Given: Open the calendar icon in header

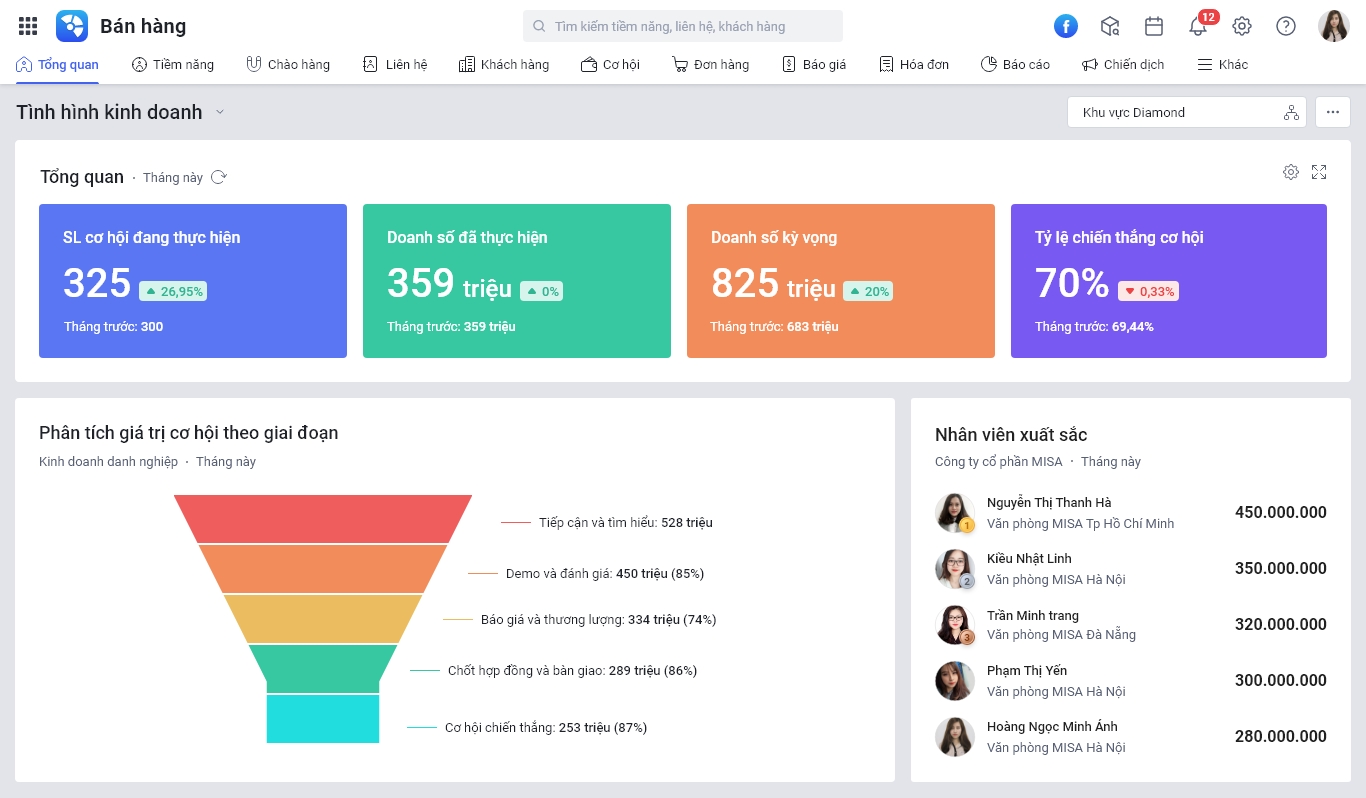Looking at the screenshot, I should pos(1154,26).
